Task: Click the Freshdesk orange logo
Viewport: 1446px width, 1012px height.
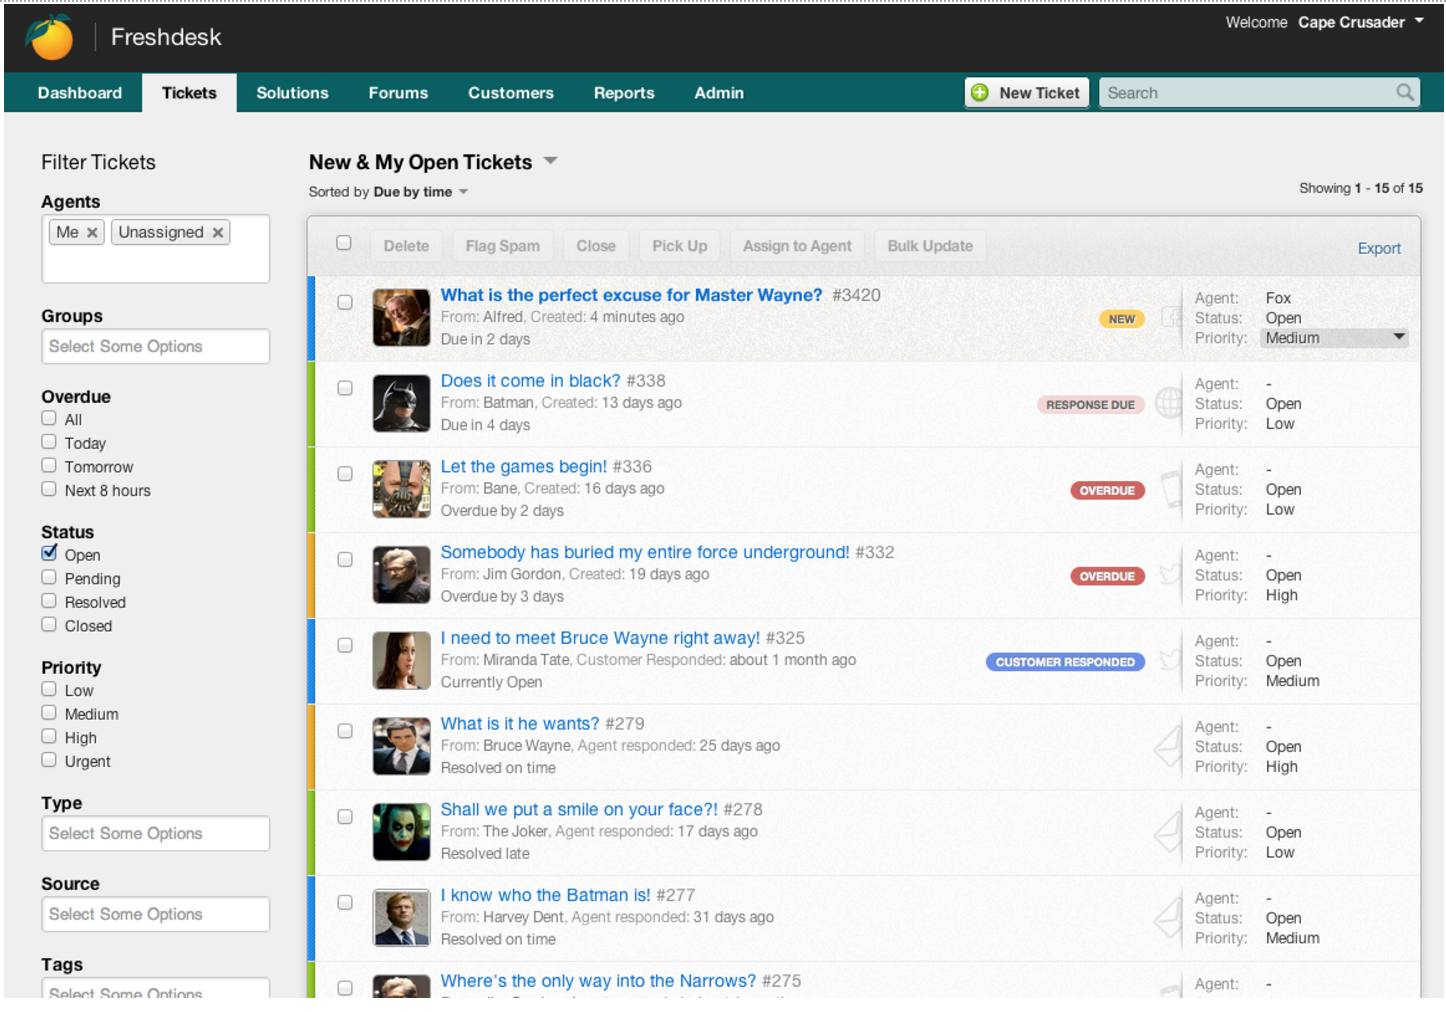Action: (x=50, y=38)
